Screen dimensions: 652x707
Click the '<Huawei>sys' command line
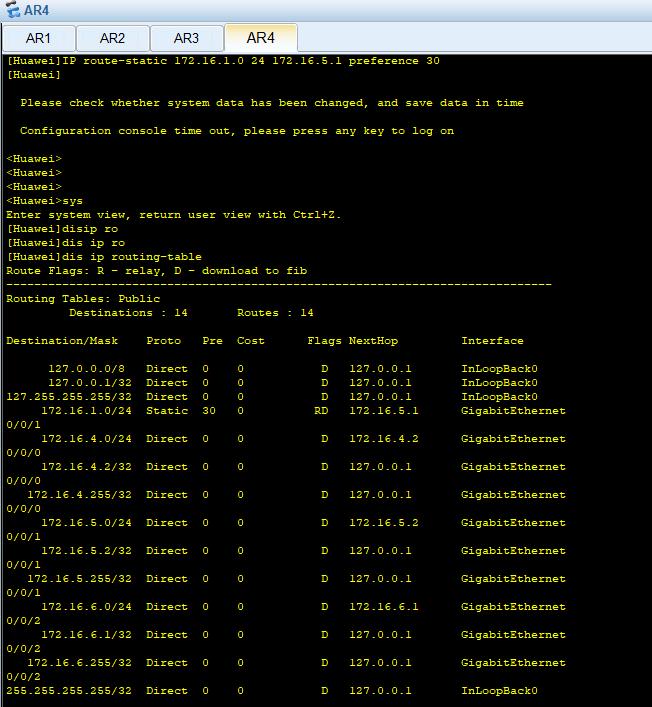click(45, 201)
